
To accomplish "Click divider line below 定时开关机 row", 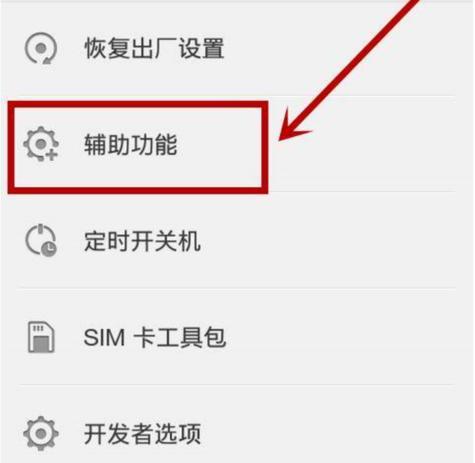I will click(x=237, y=288).
